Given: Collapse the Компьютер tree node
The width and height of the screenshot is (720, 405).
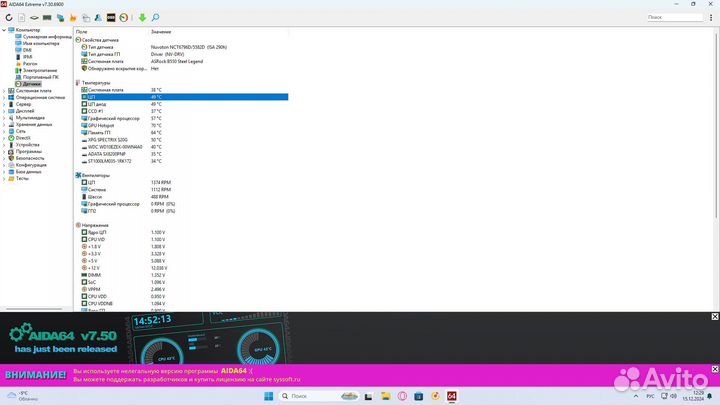Looking at the screenshot, I should [4, 30].
